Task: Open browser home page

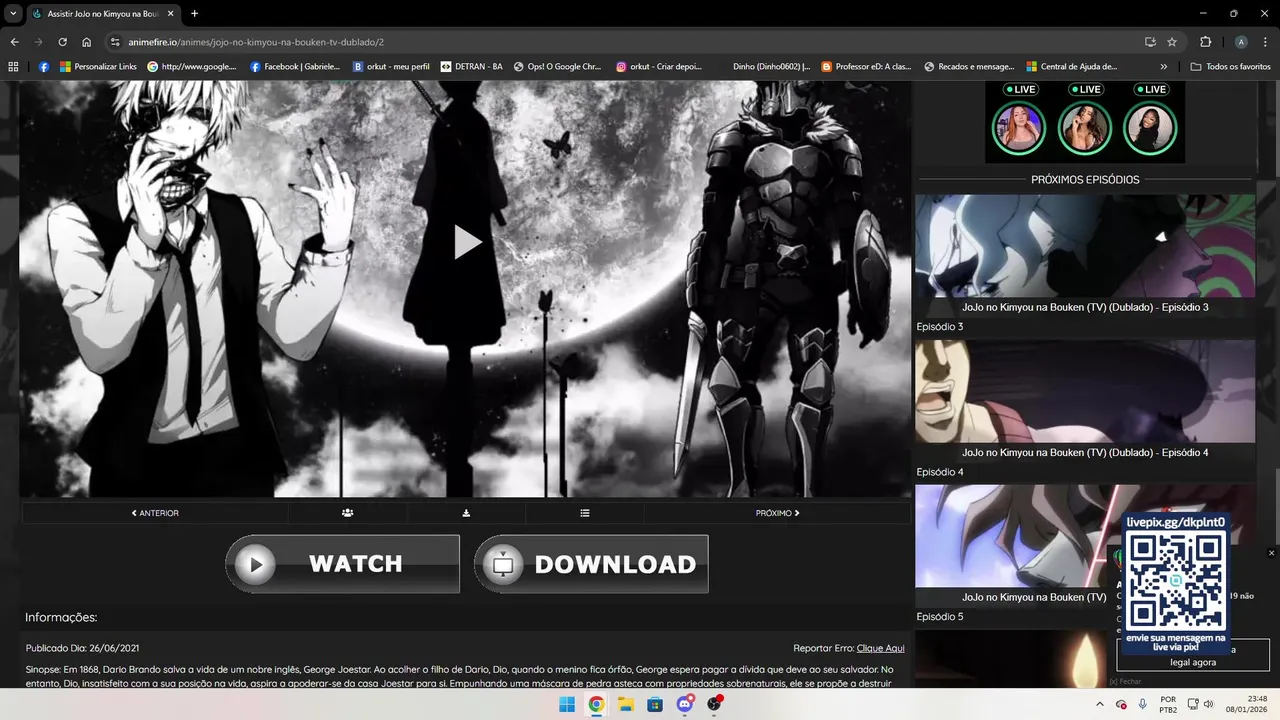Action: click(87, 42)
